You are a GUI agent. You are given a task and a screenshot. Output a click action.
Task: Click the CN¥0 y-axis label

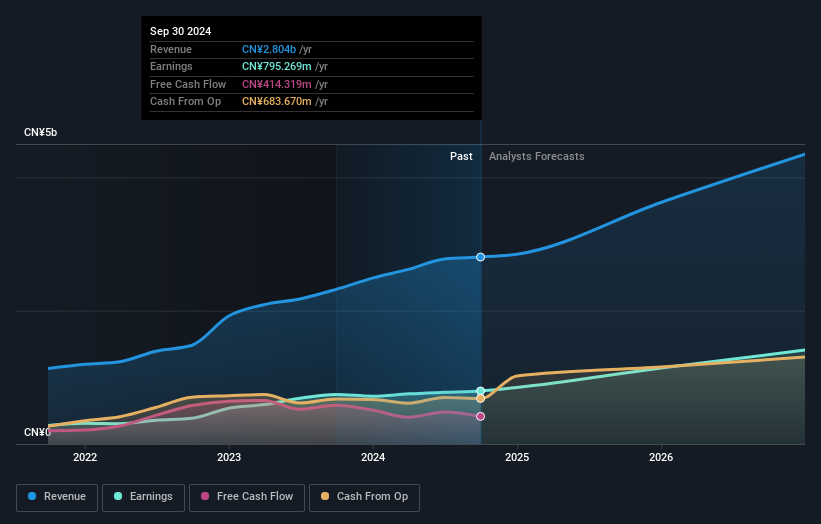[x=37, y=432]
